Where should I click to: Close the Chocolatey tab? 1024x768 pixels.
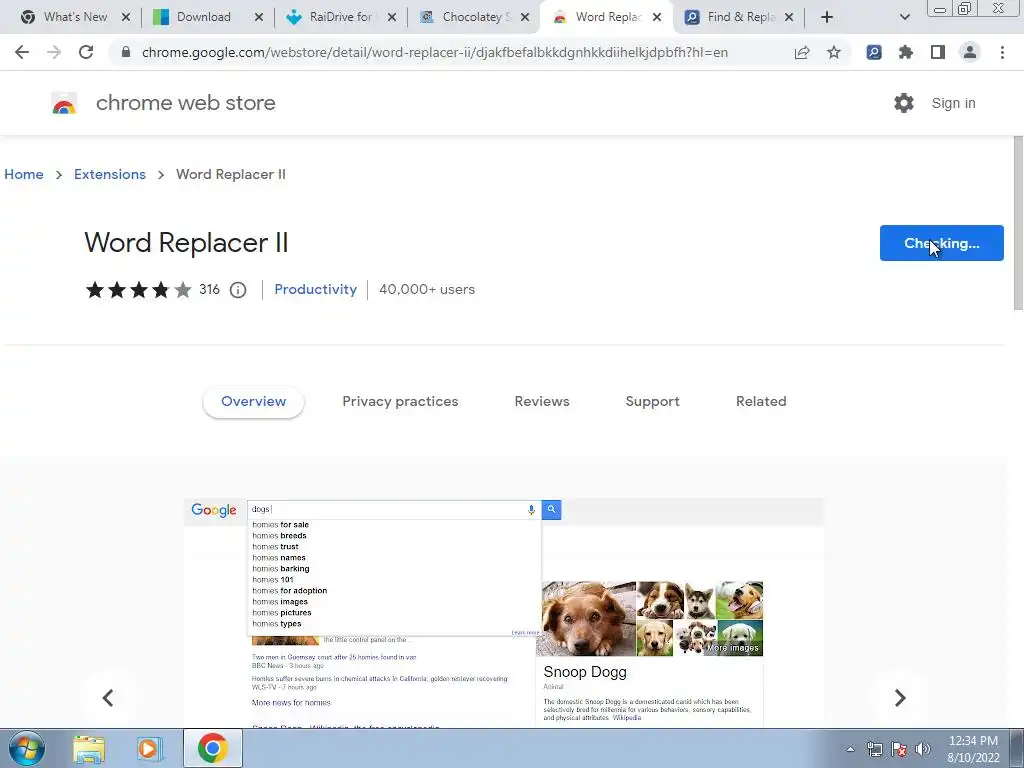(x=524, y=17)
